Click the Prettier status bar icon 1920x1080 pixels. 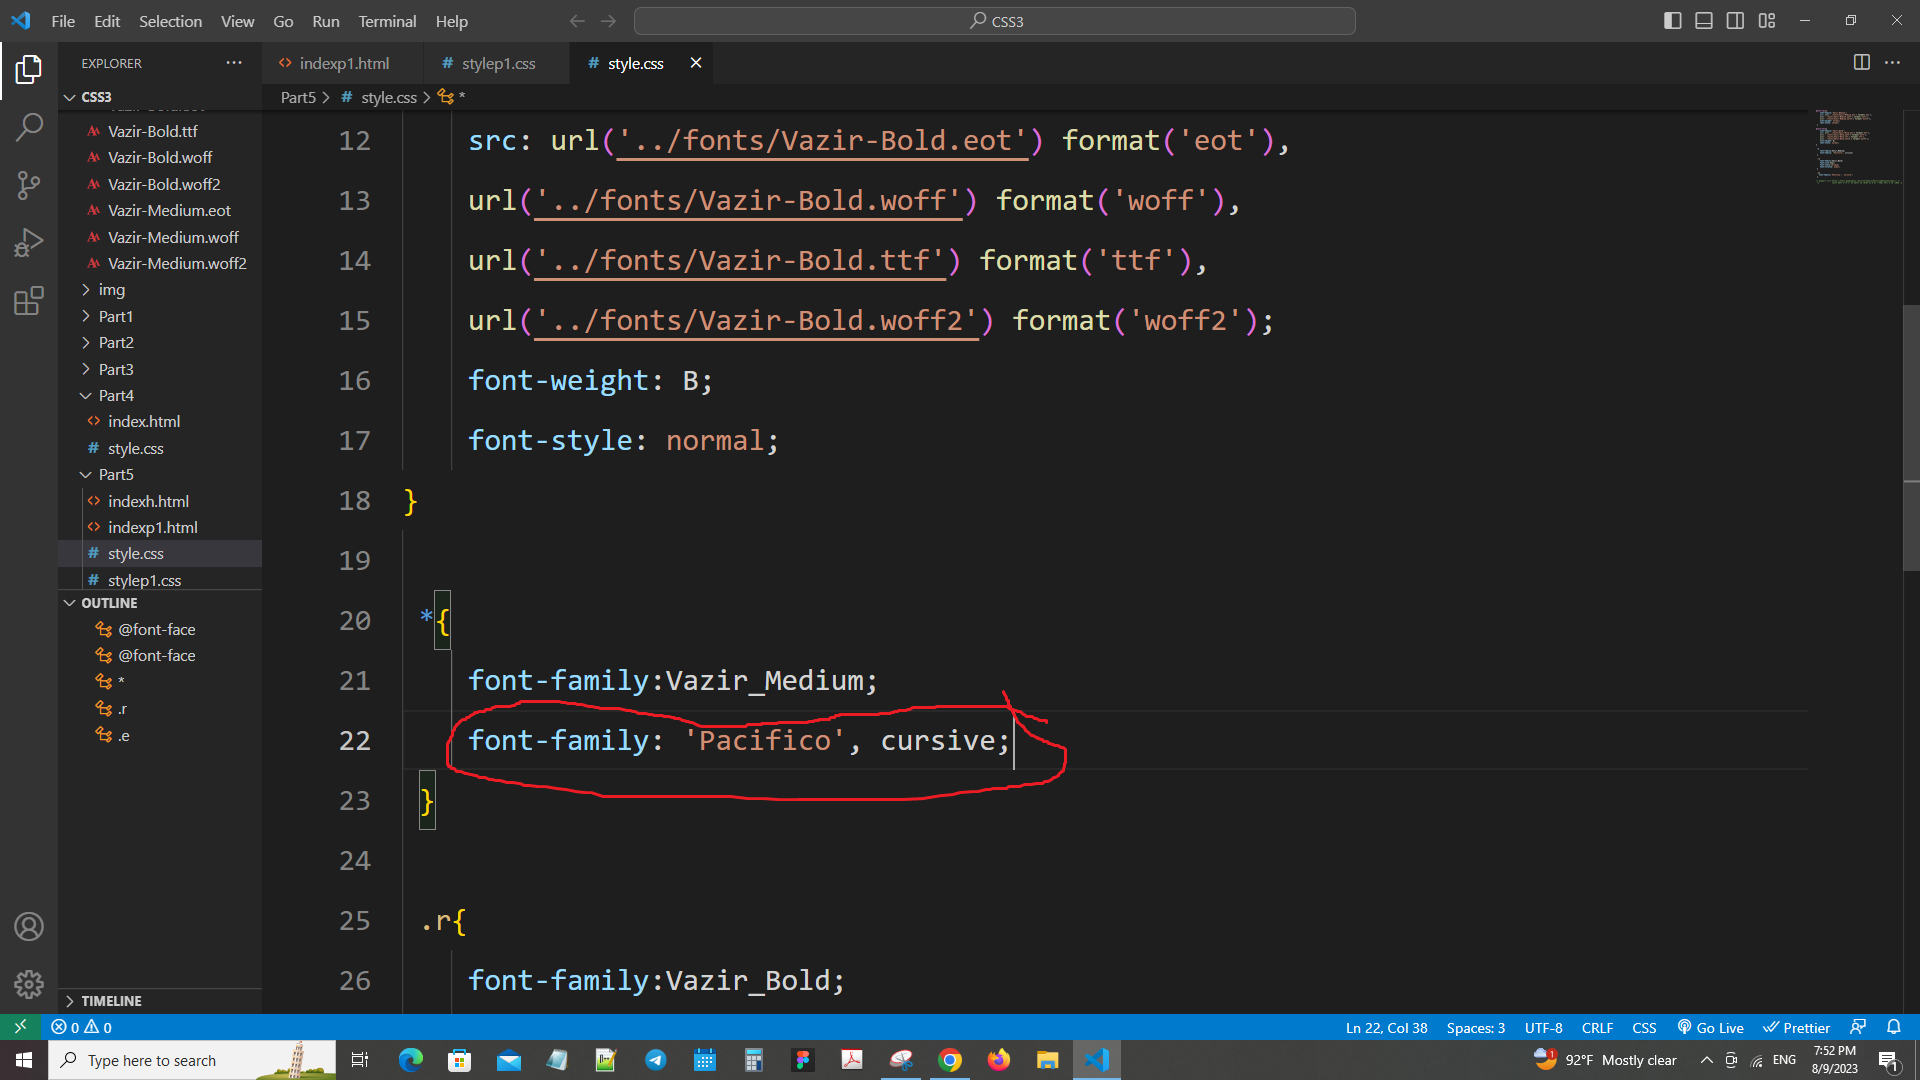click(x=1795, y=1027)
